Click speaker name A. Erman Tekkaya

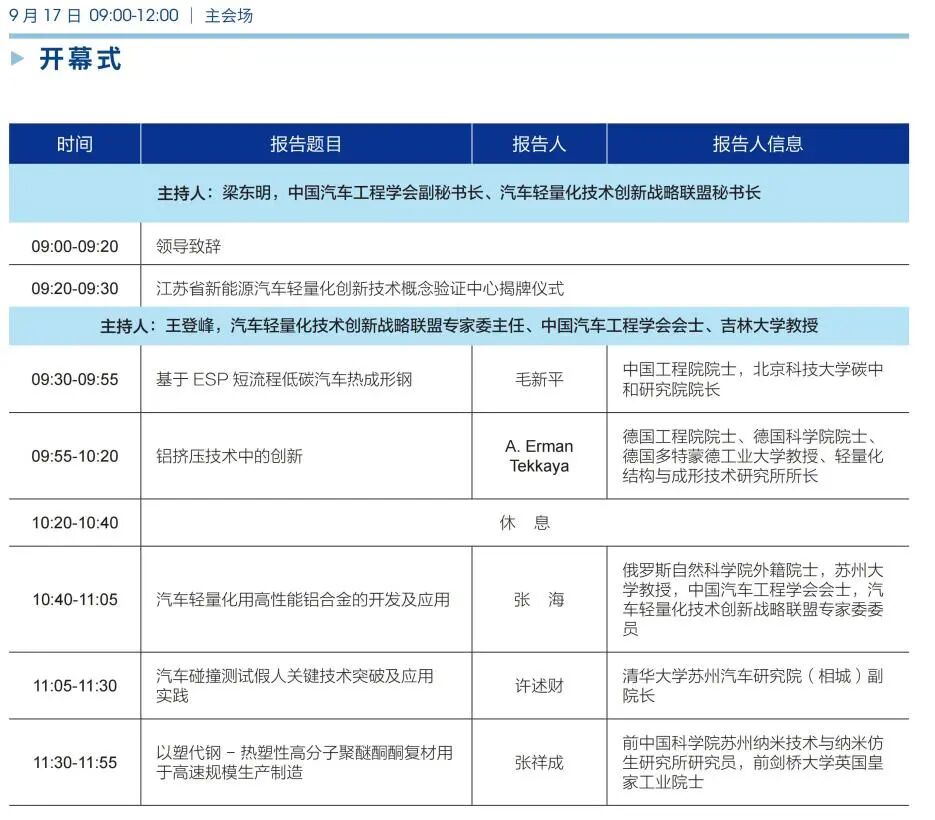point(539,456)
